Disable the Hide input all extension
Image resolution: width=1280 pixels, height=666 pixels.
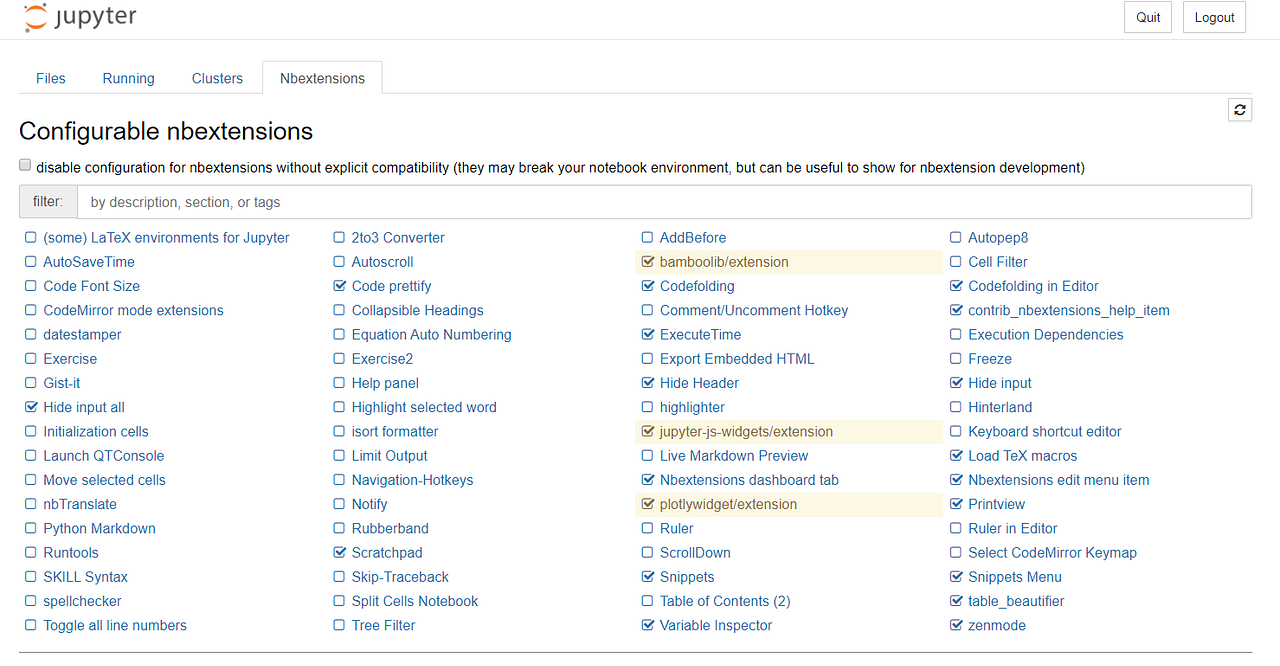coord(30,407)
